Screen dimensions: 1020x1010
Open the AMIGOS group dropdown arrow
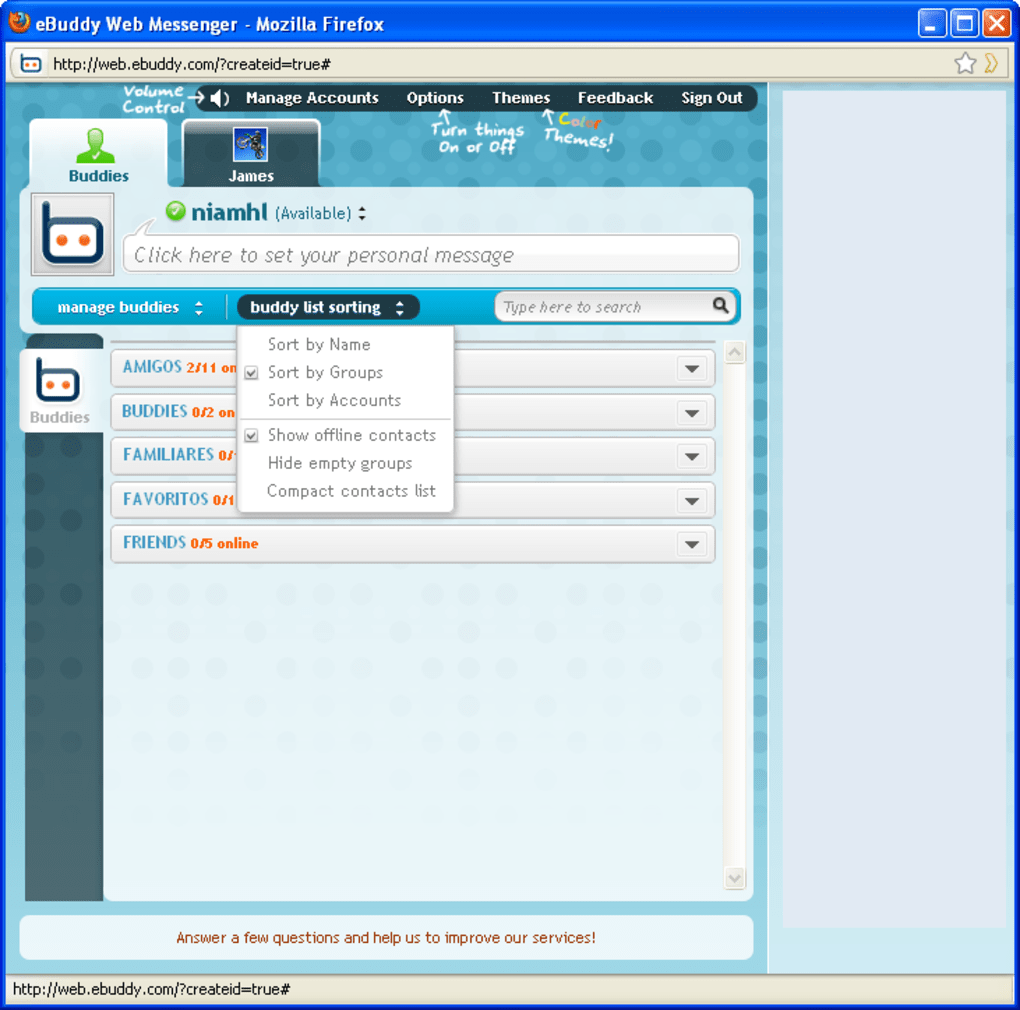[692, 368]
